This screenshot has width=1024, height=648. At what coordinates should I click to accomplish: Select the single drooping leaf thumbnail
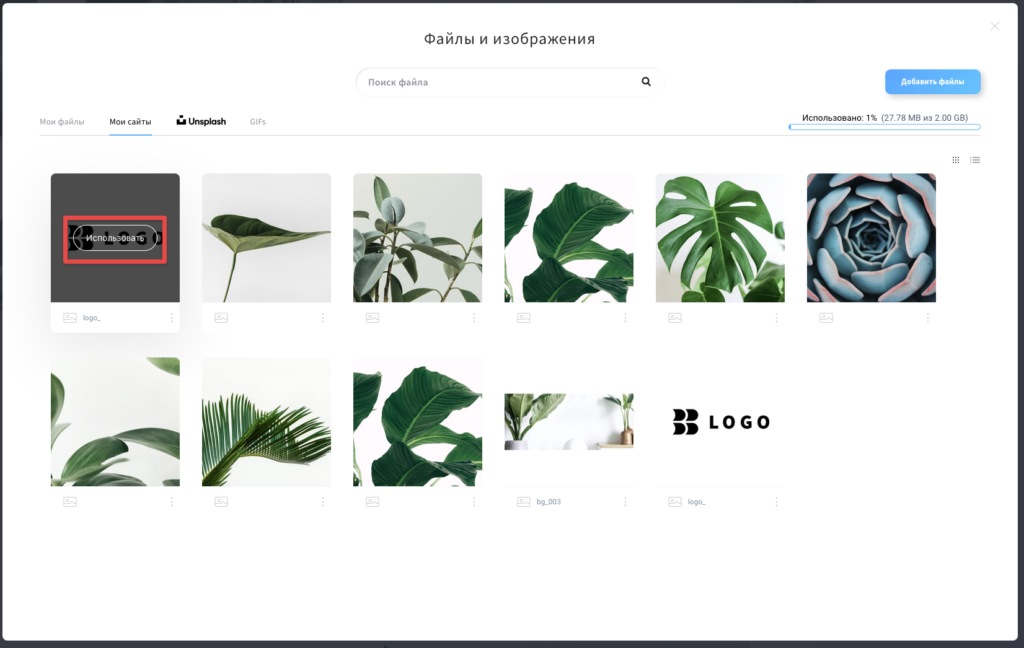(x=266, y=238)
